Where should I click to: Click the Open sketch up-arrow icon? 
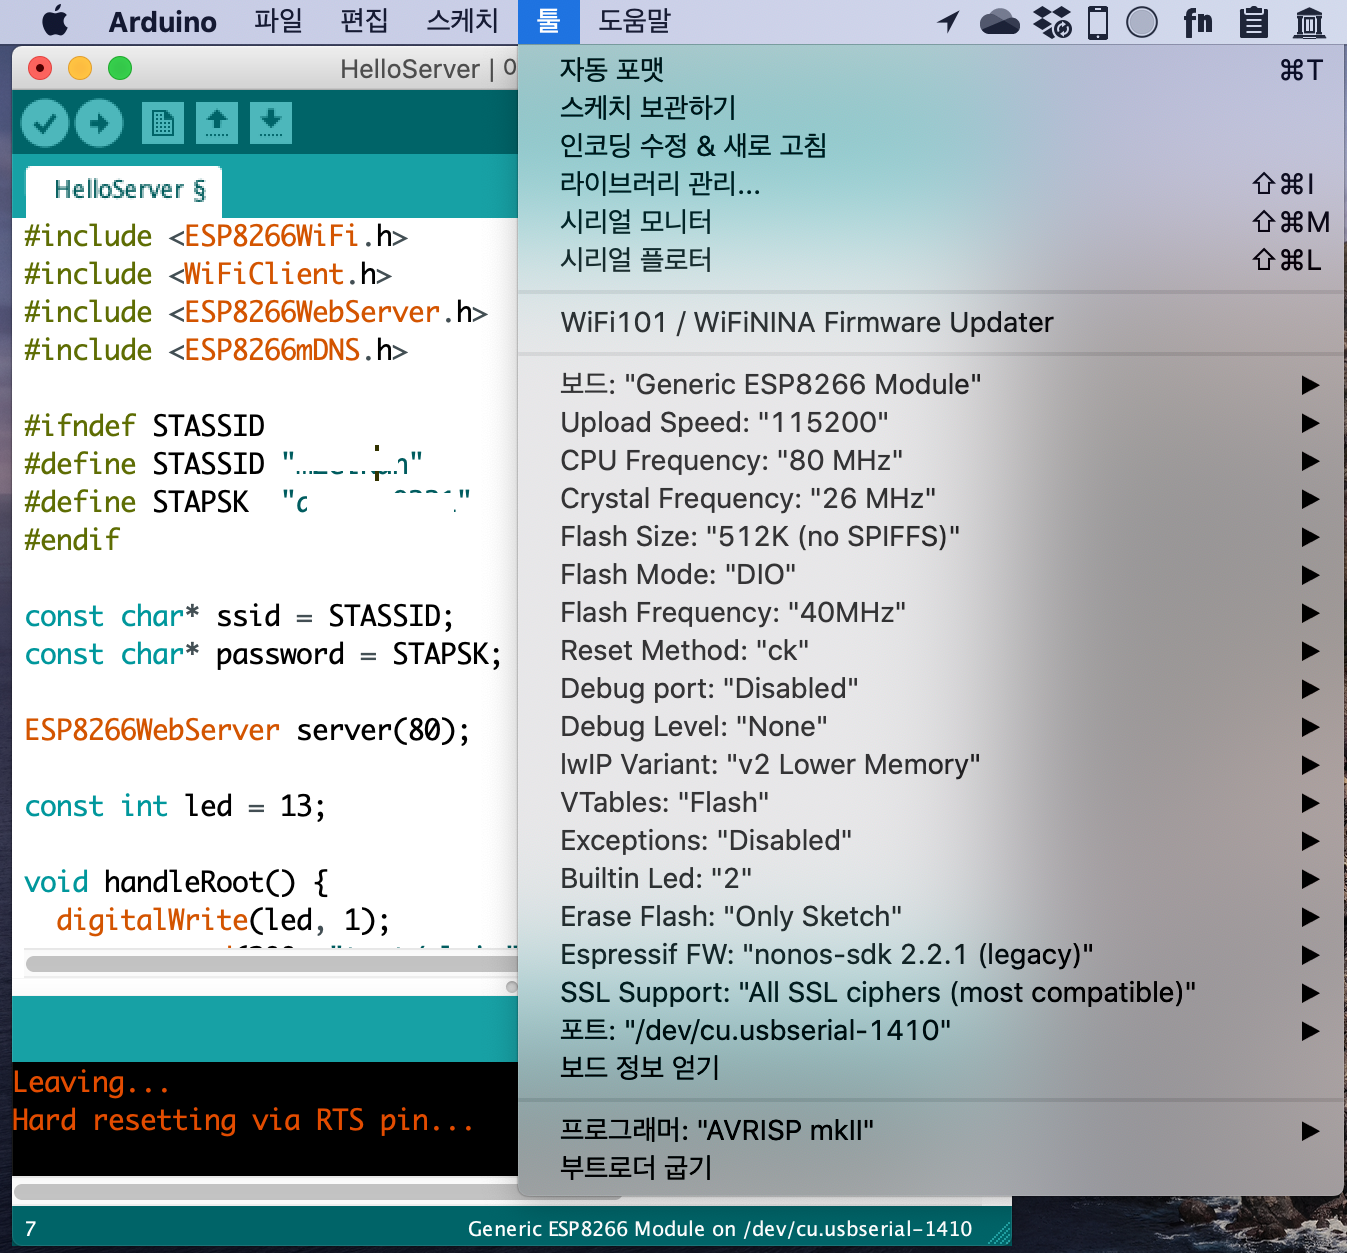tap(217, 124)
